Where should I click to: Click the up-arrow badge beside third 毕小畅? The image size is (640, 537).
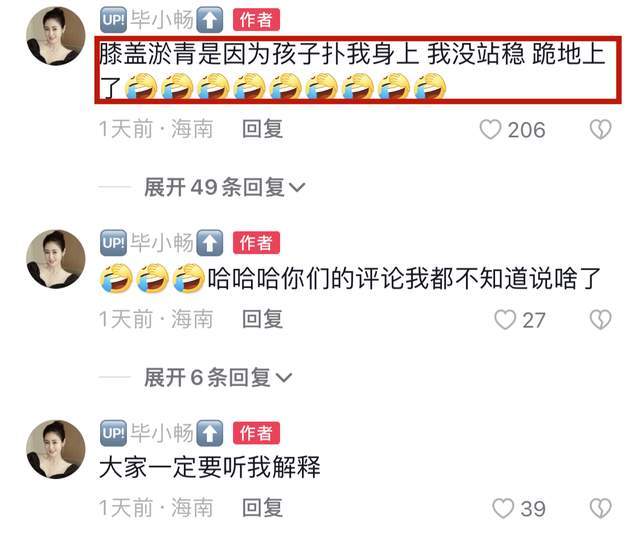(x=209, y=433)
